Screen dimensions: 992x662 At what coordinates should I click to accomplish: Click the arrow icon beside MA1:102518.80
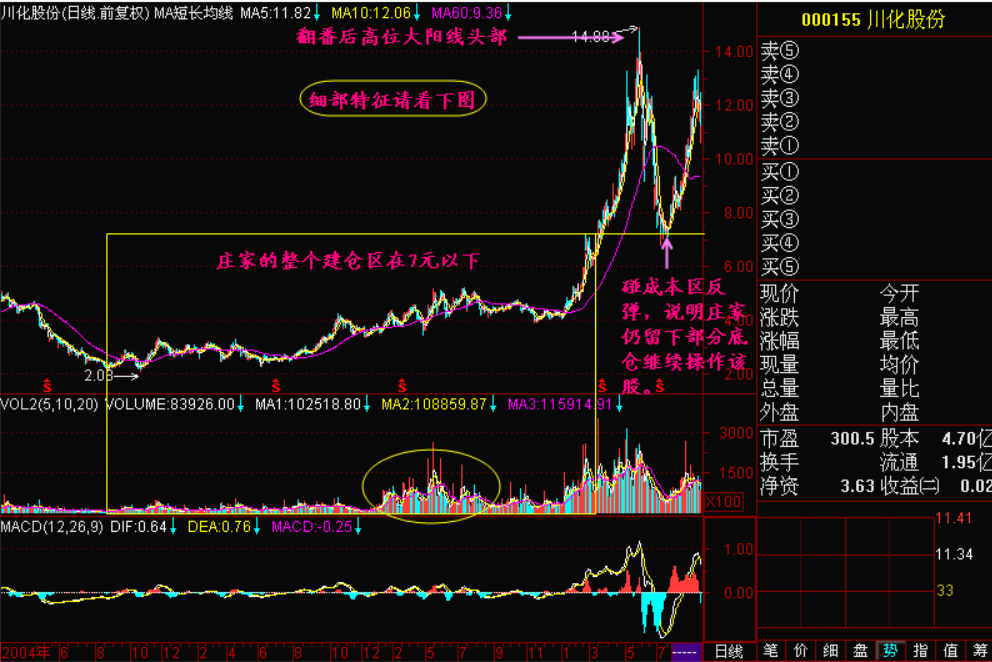point(367,405)
